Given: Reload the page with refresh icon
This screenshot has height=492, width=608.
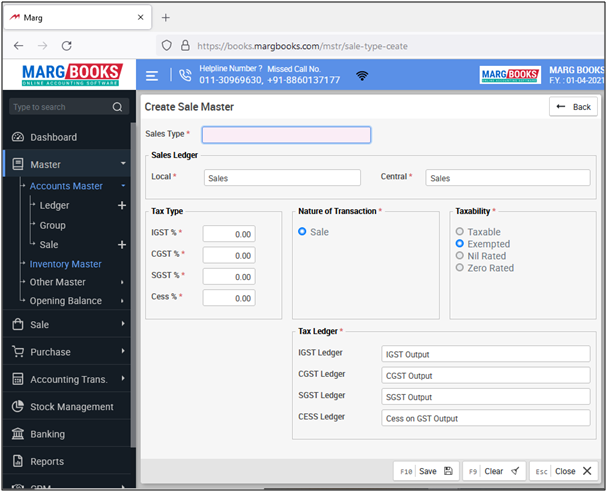Looking at the screenshot, I should 67,46.
